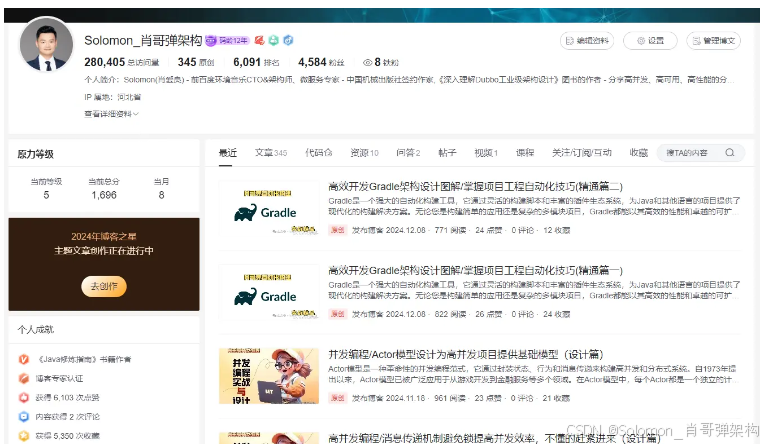765x444 pixels.
Task: Click the blue shield badge beside username
Action: (x=288, y=40)
